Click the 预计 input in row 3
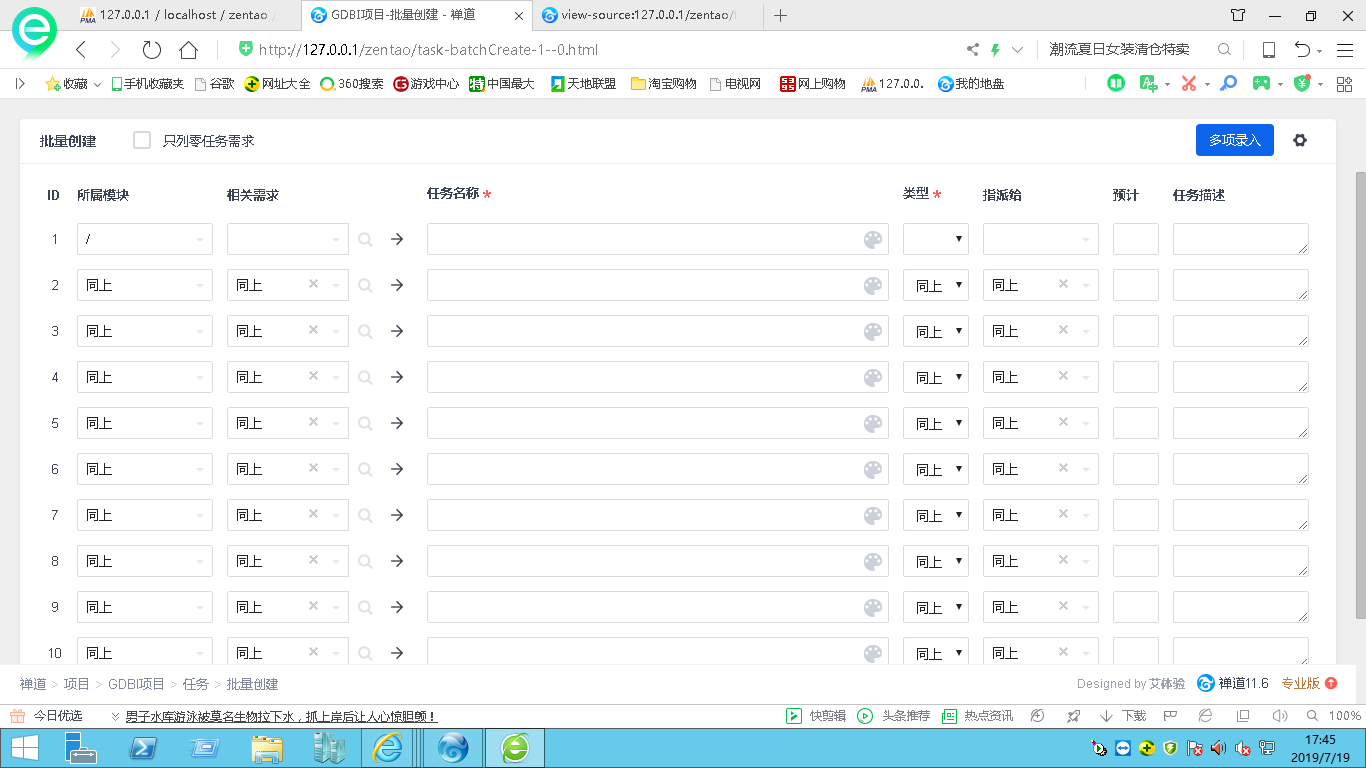This screenshot has width=1366, height=768. [x=1136, y=331]
